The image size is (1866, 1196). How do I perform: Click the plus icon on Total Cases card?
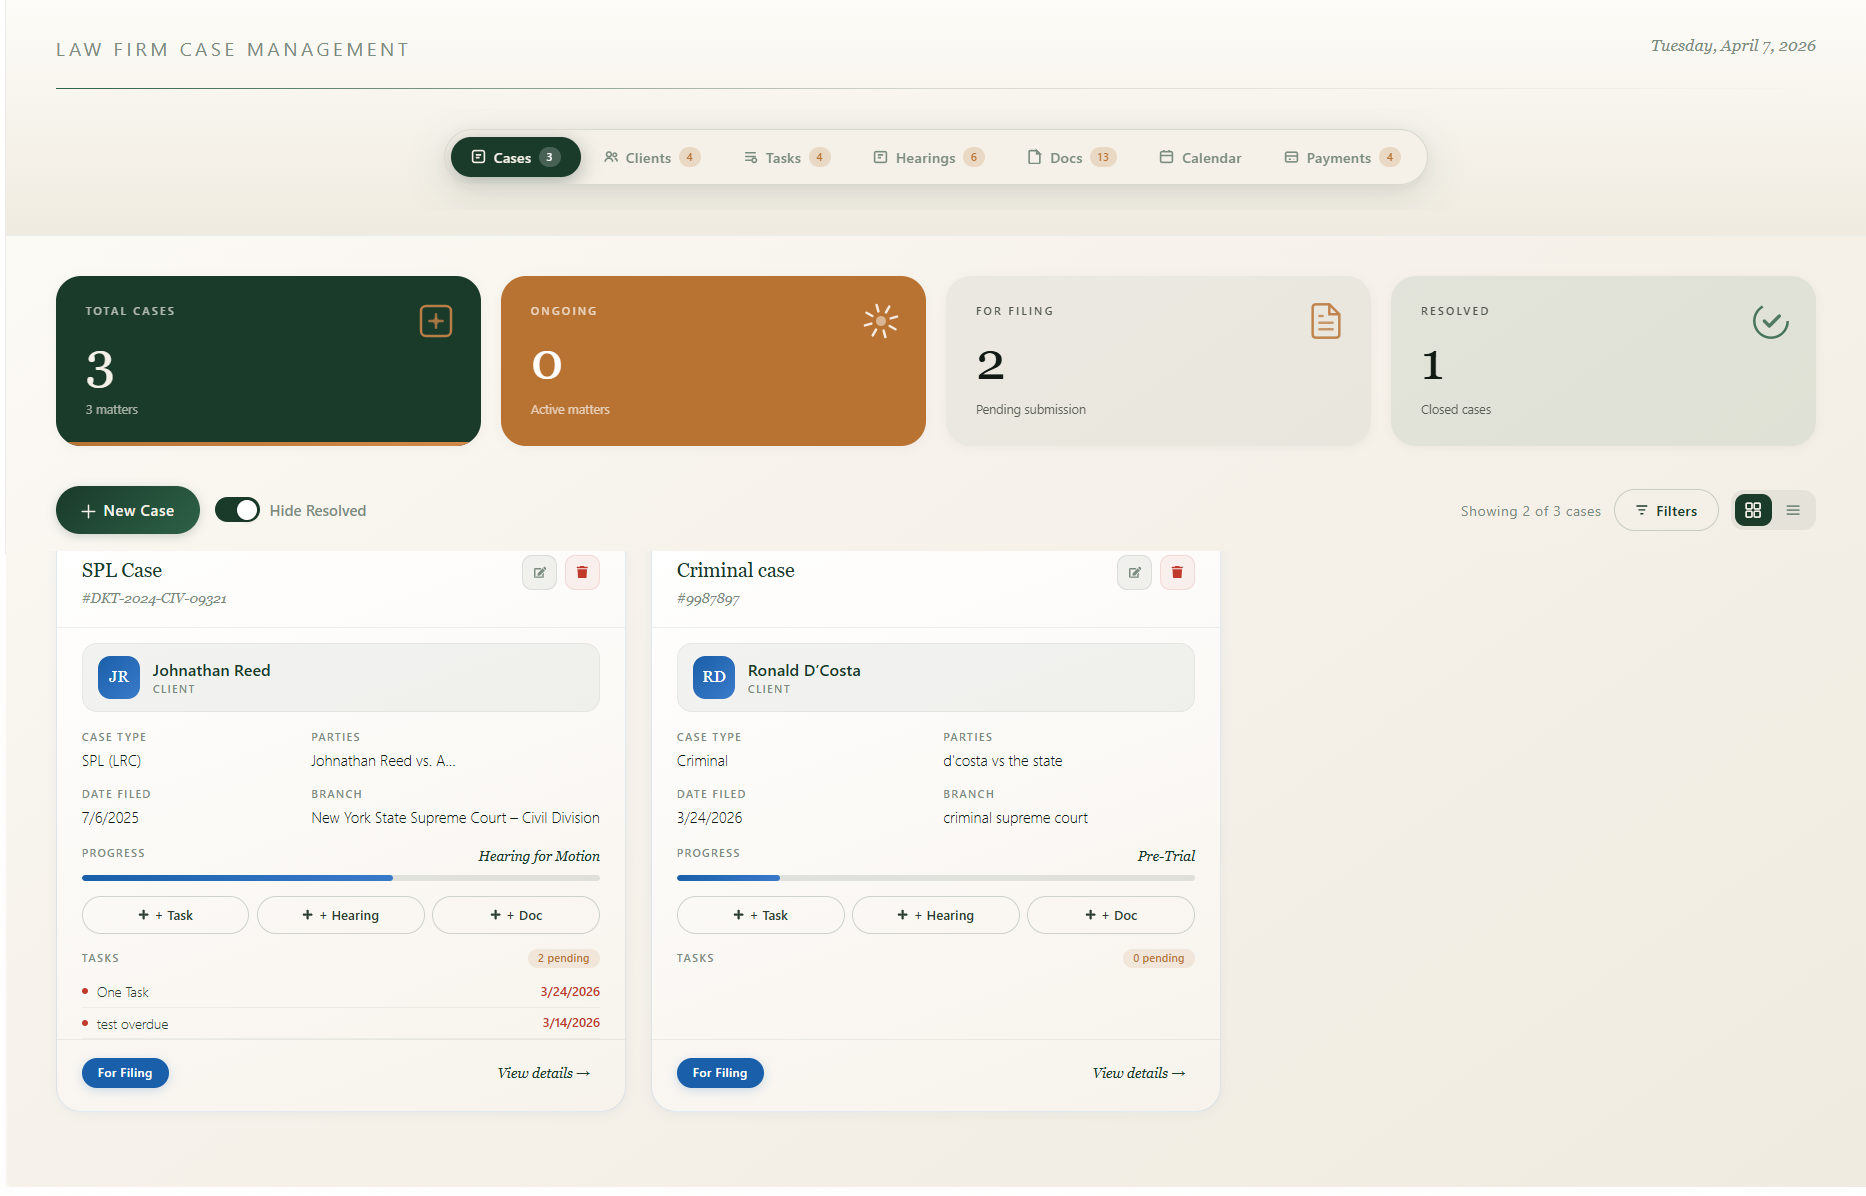tap(435, 321)
